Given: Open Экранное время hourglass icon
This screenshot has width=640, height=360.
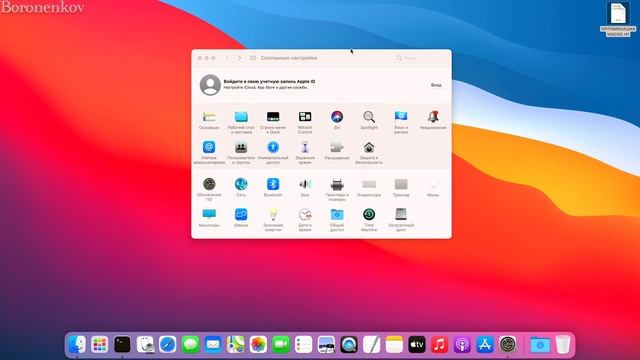Looking at the screenshot, I should [x=305, y=147].
